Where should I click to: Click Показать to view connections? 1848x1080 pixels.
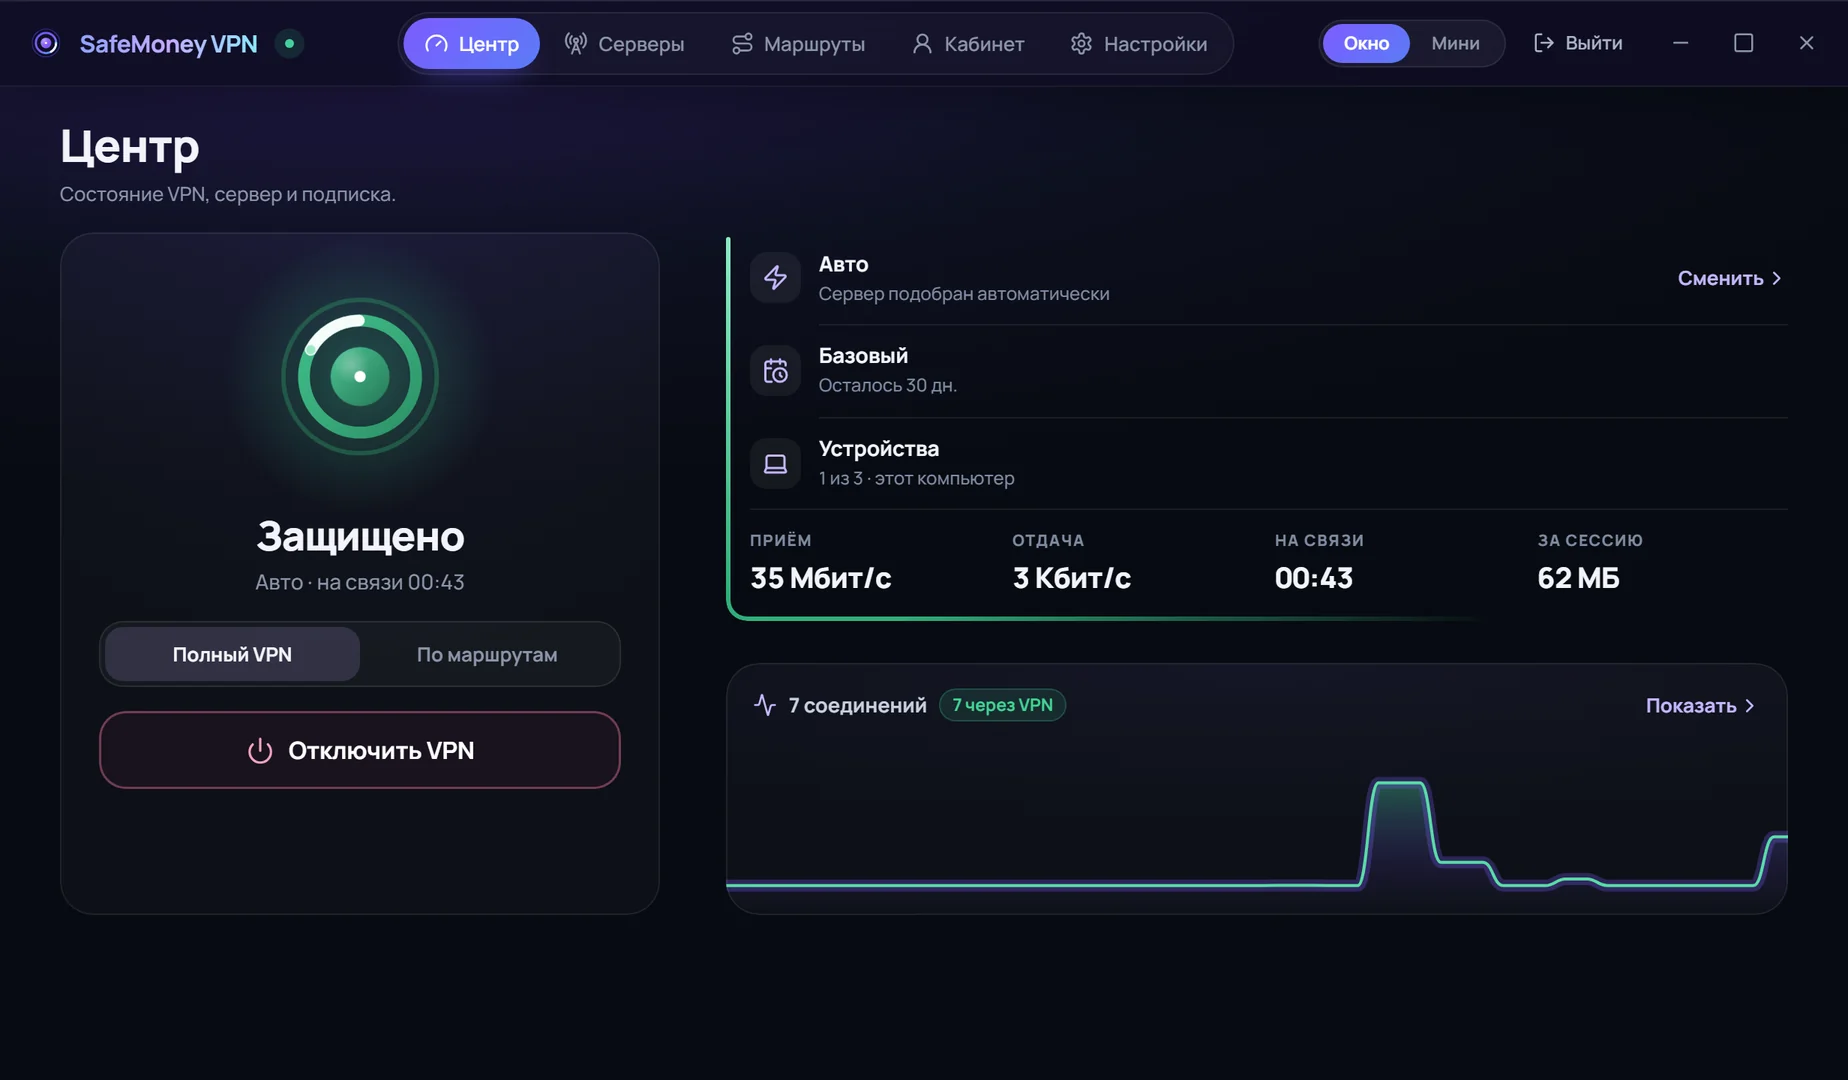point(1700,705)
